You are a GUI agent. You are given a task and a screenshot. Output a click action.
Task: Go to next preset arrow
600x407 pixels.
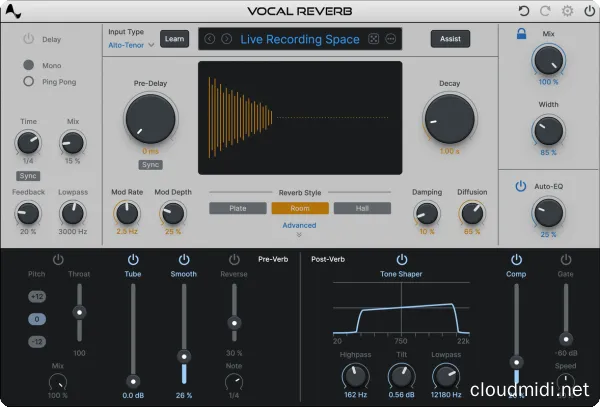227,39
